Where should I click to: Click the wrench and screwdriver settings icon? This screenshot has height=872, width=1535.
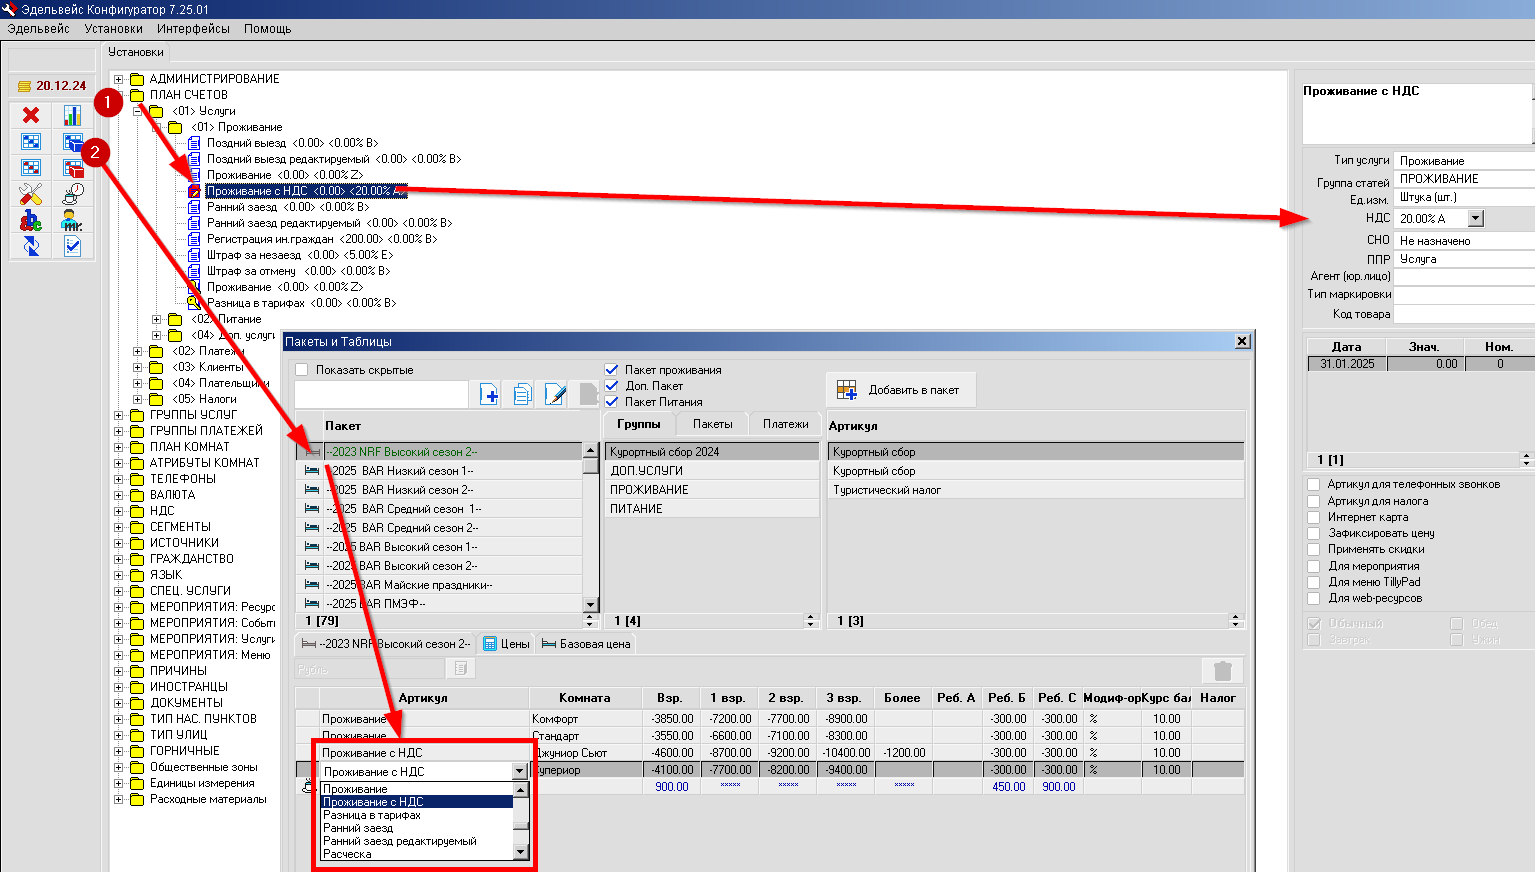click(x=31, y=194)
